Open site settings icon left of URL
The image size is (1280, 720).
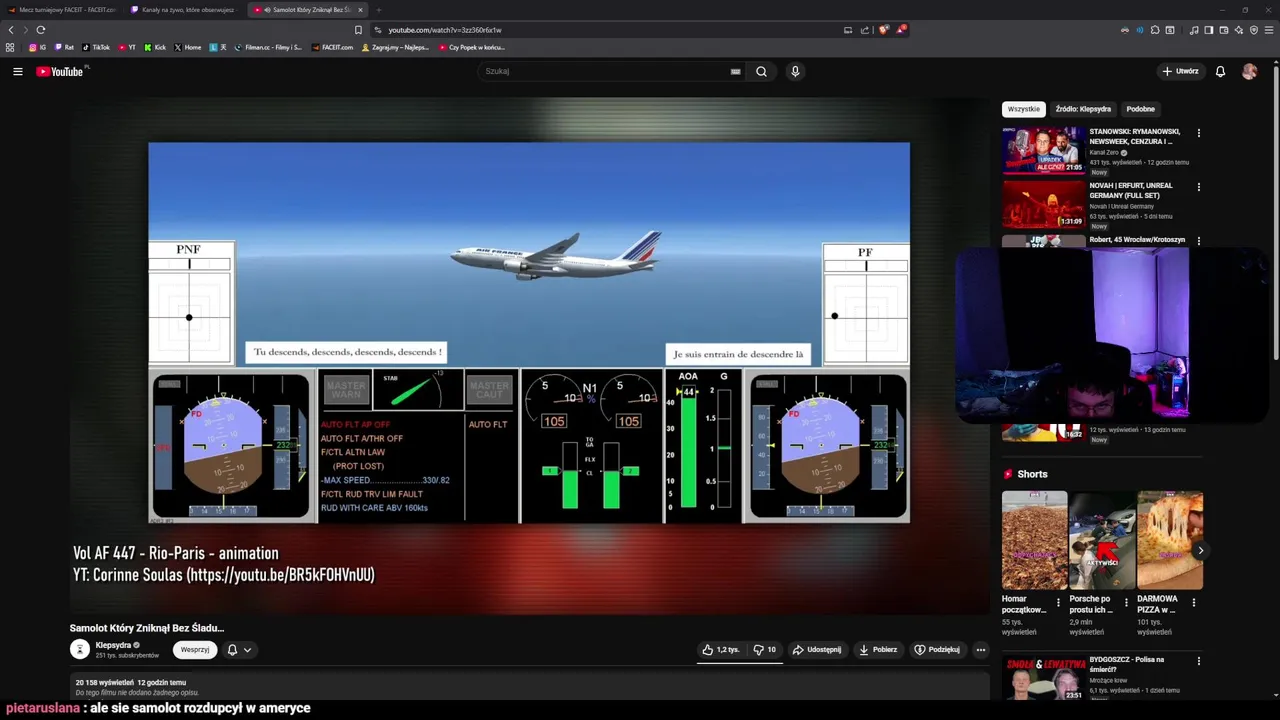point(377,30)
